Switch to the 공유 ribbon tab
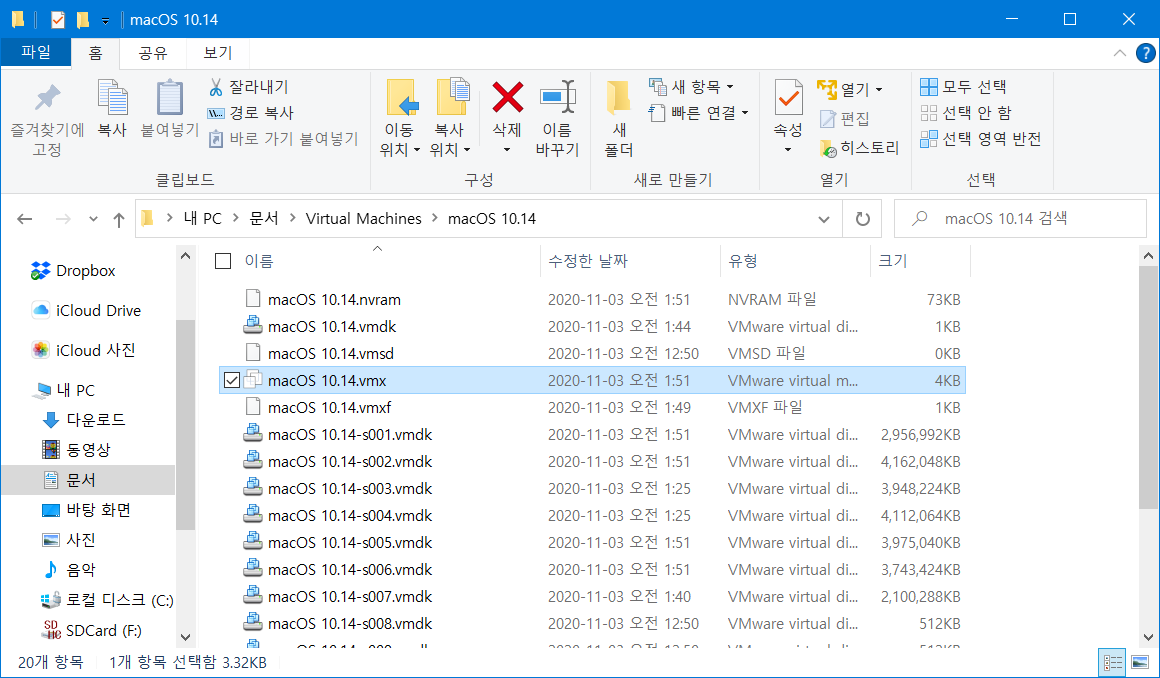 153,53
